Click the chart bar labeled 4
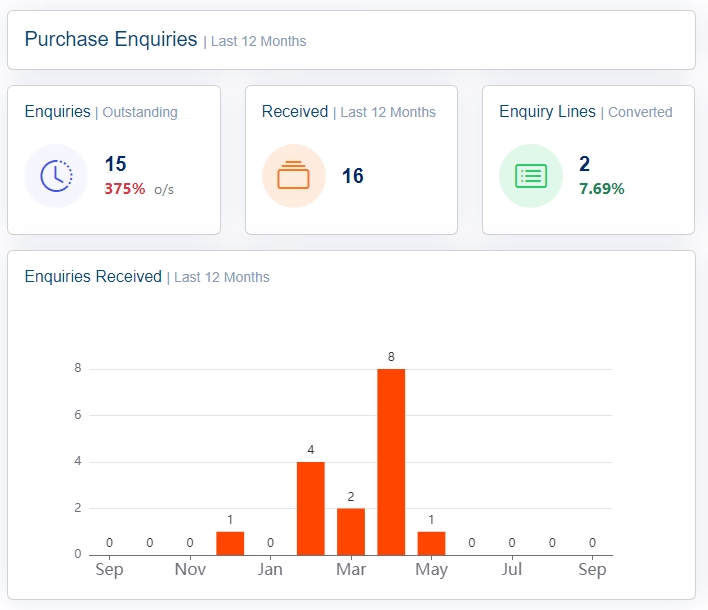Viewport: 708px width, 610px height. 311,508
